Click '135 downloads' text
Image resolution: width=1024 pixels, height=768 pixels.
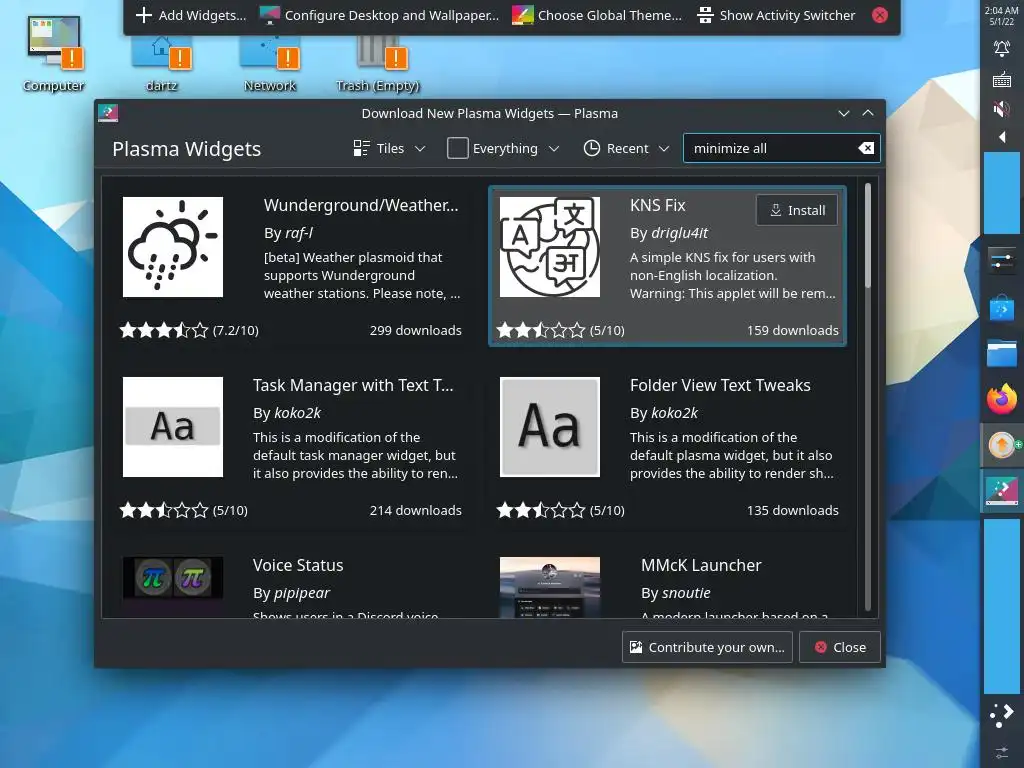click(793, 511)
